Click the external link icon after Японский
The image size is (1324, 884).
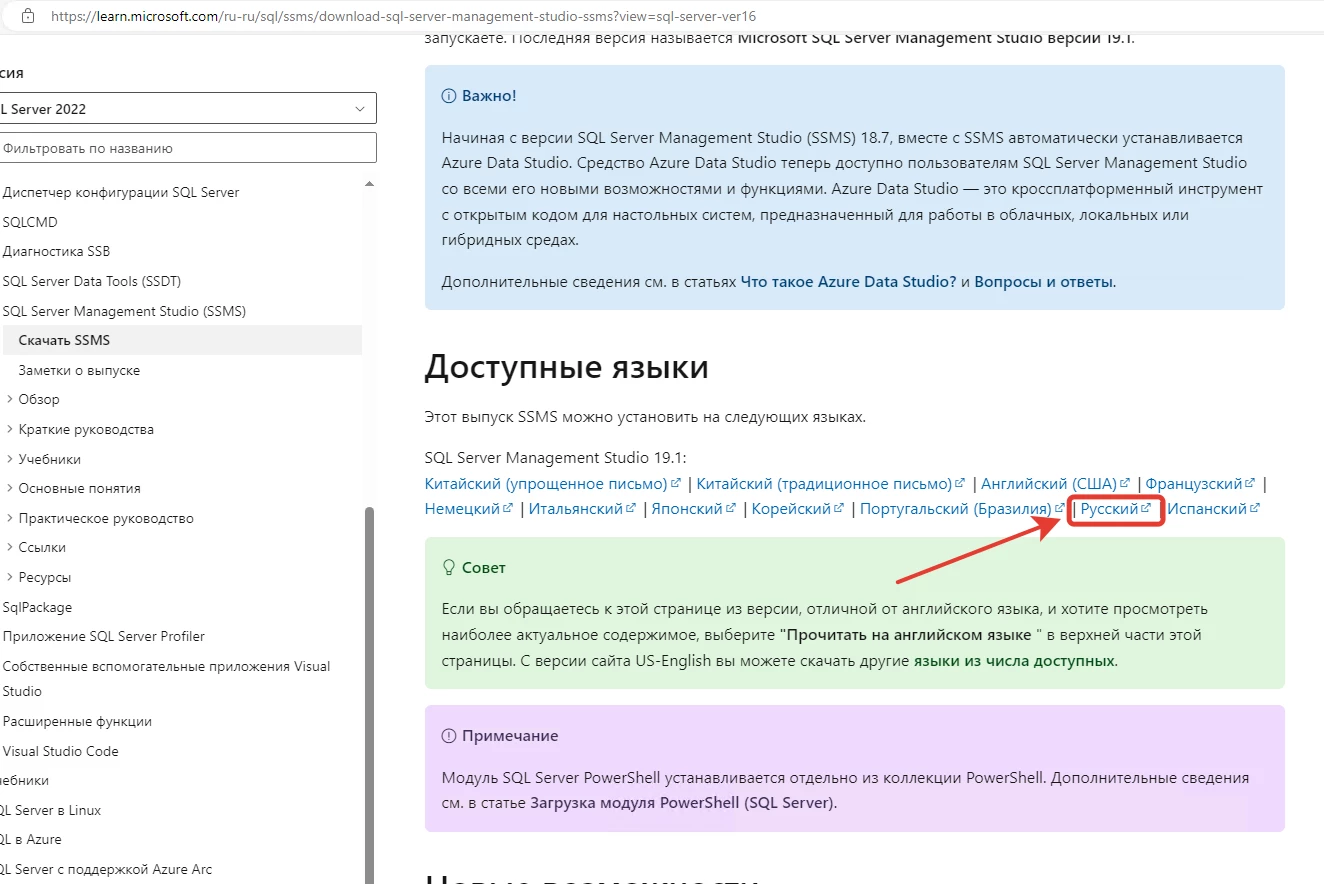[730, 508]
